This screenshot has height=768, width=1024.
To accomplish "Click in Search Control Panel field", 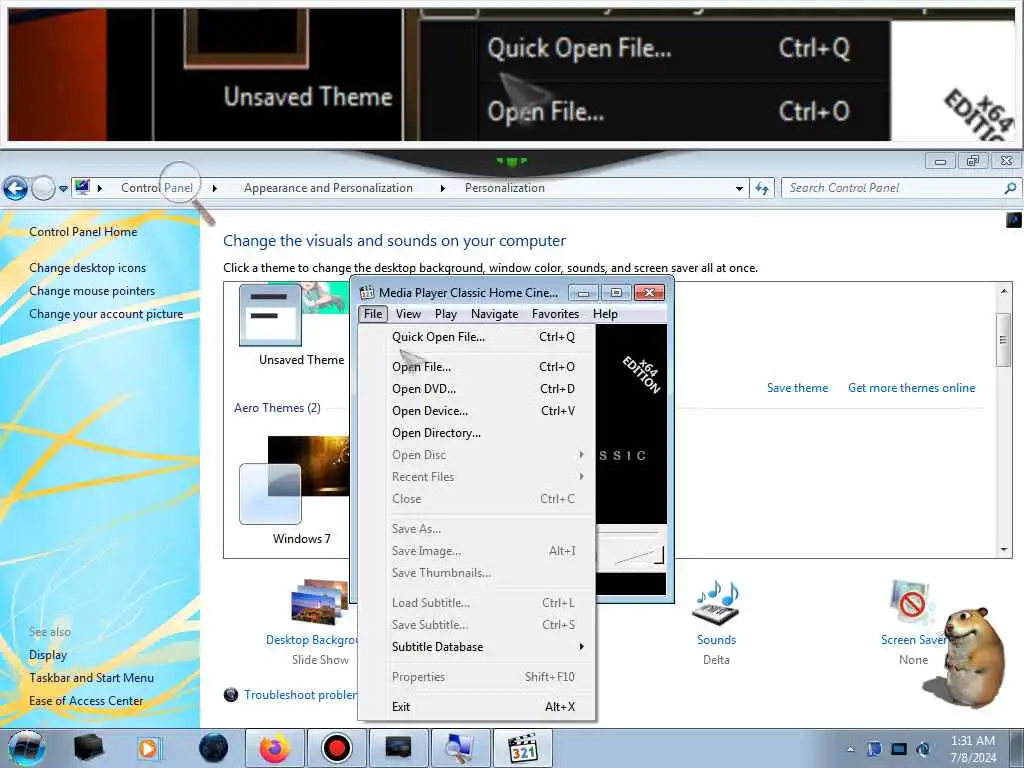I will click(891, 188).
